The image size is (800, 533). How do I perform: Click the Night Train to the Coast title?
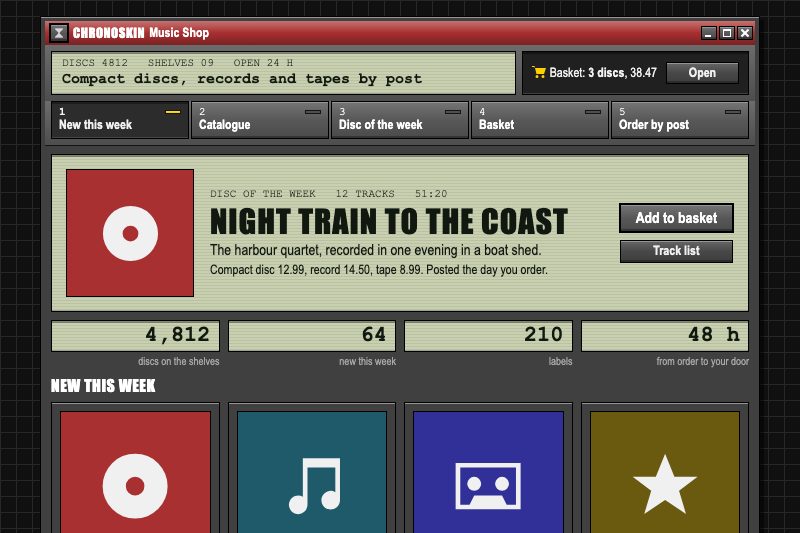389,221
